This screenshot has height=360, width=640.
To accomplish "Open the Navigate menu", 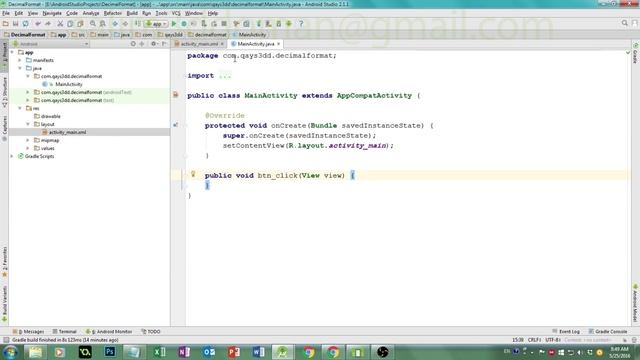I will point(52,13).
